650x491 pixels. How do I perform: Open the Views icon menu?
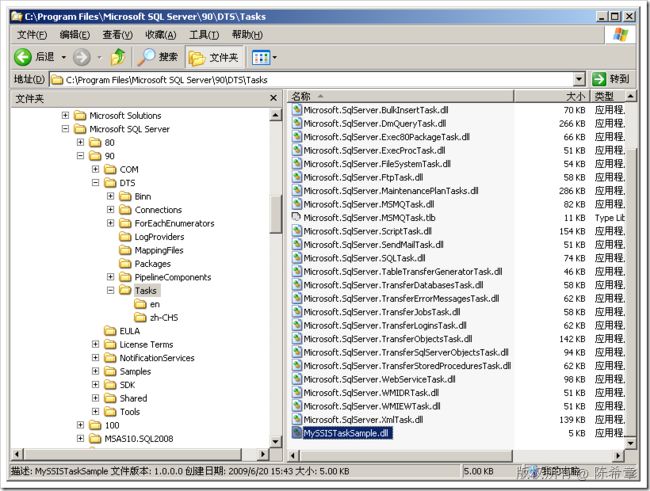pos(261,57)
